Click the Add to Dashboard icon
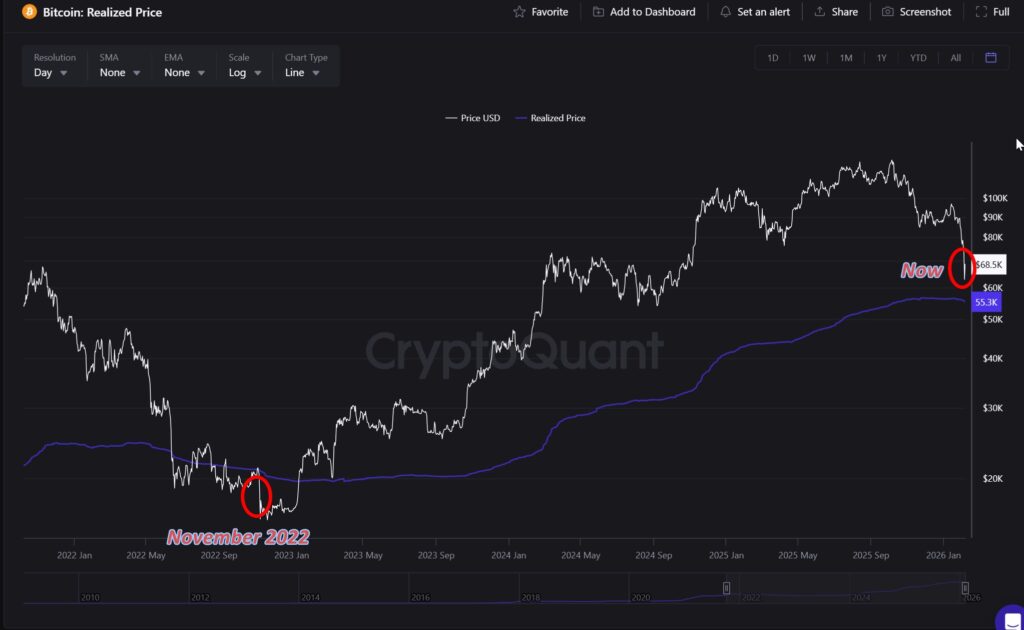1024x630 pixels. tap(598, 12)
